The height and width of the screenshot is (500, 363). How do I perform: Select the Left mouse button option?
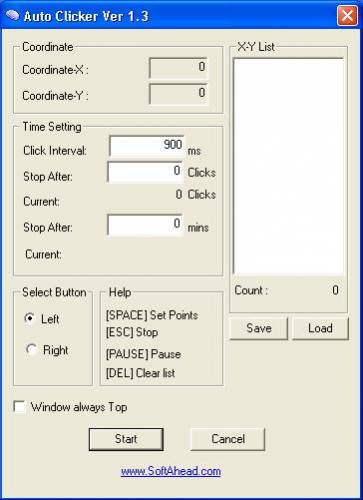click(x=30, y=318)
